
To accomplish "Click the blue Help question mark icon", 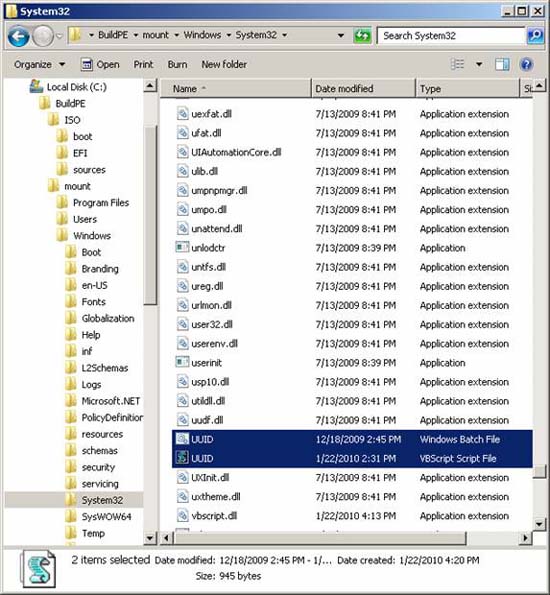I will coord(526,65).
